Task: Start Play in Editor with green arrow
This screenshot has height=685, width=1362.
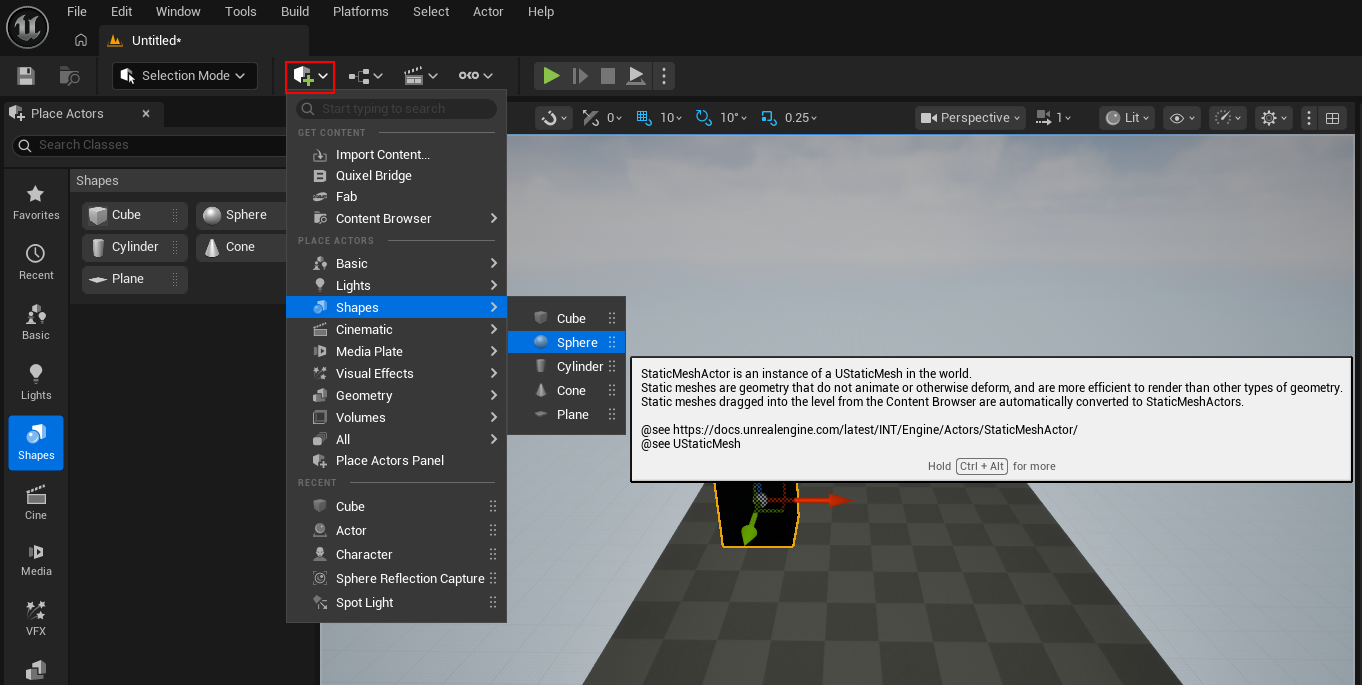Action: (551, 76)
